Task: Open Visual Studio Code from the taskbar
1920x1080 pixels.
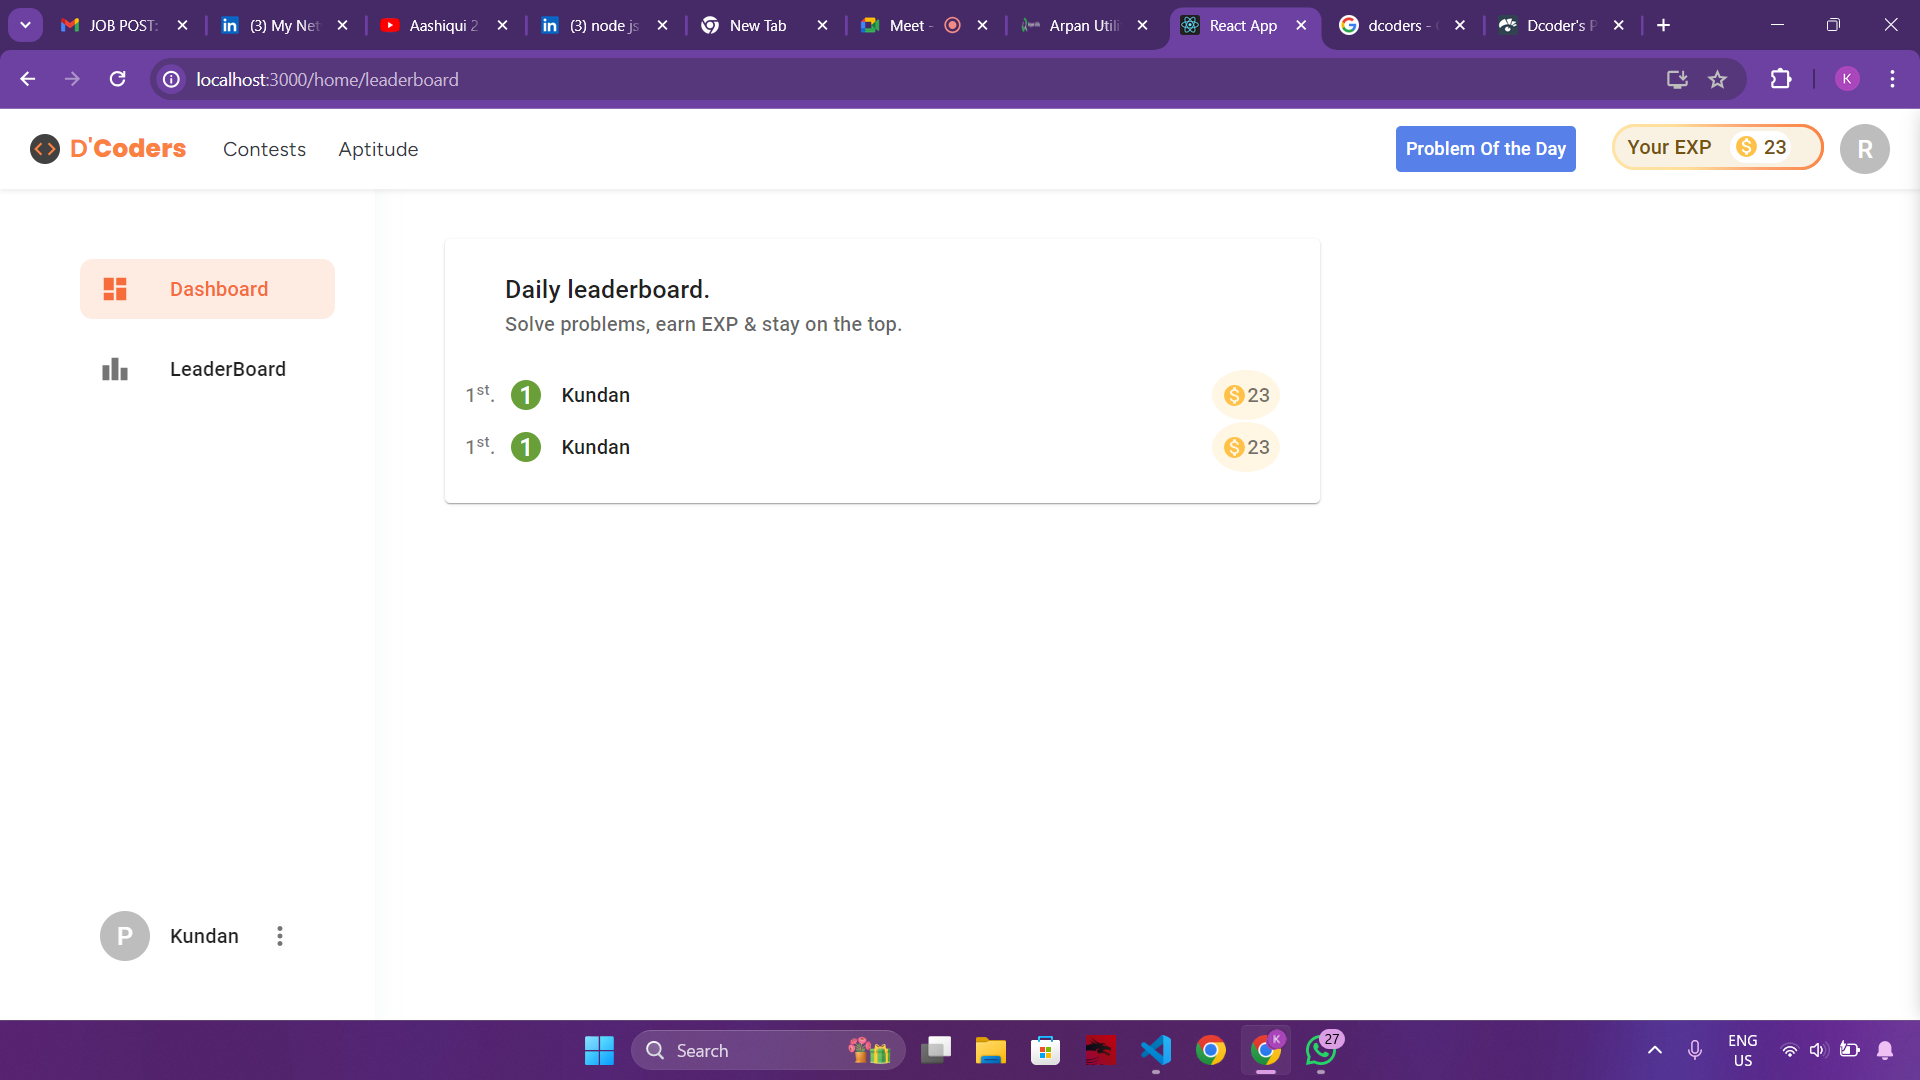Action: coord(1156,1050)
